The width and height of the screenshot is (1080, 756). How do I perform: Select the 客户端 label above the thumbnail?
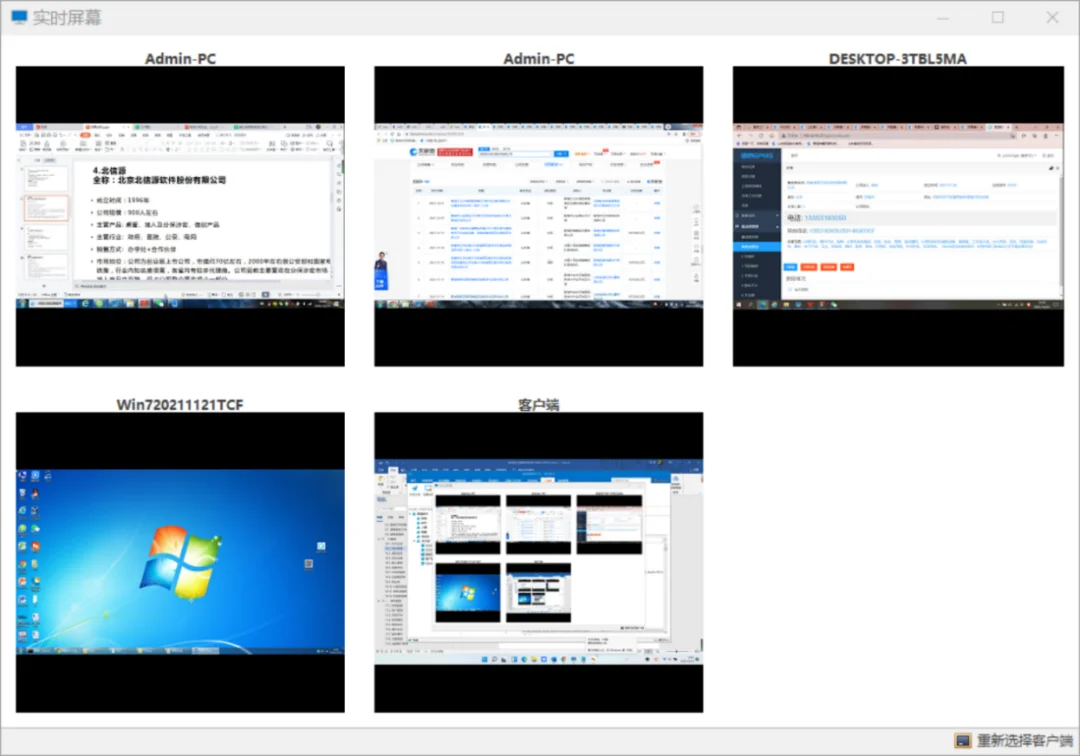(539, 404)
